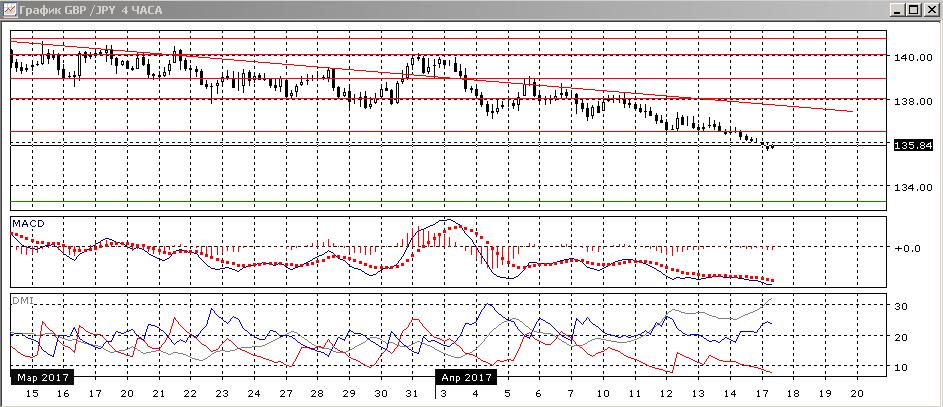Click the Мар 2017 month marker

coord(42,378)
